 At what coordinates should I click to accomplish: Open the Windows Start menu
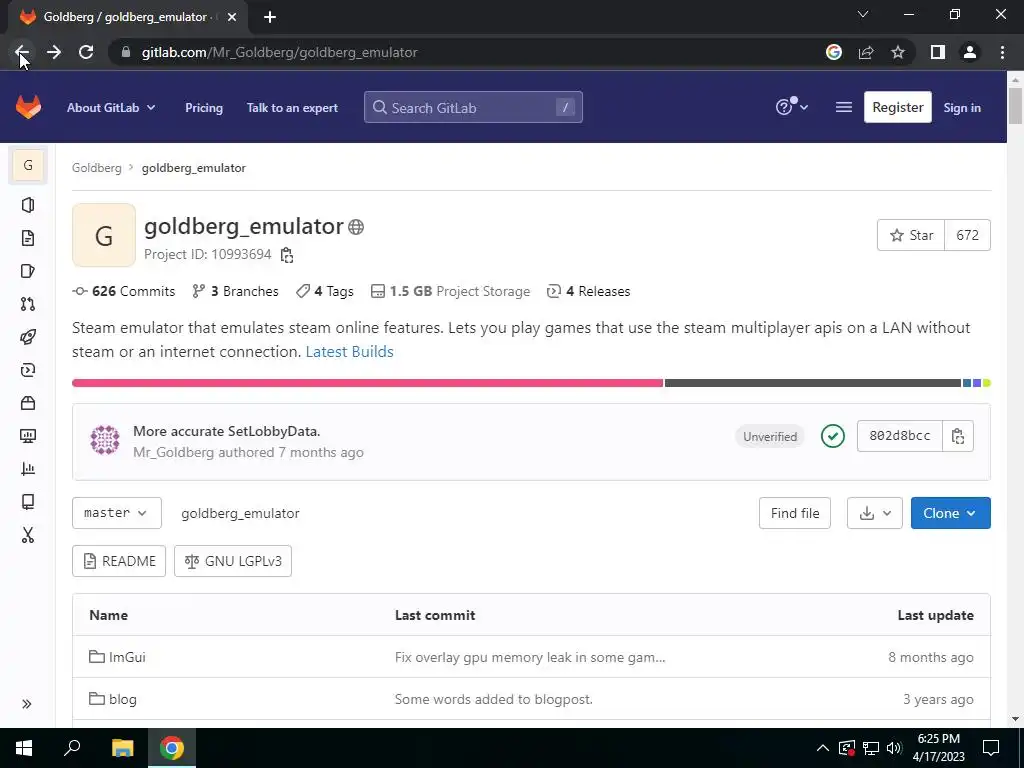24,748
